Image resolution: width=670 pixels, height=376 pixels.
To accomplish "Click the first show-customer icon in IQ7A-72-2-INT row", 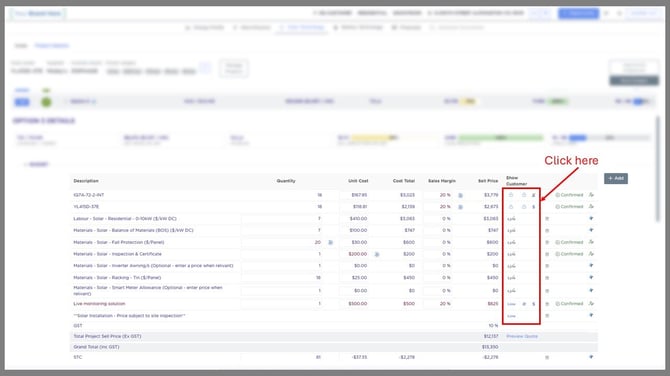I will (x=511, y=195).
